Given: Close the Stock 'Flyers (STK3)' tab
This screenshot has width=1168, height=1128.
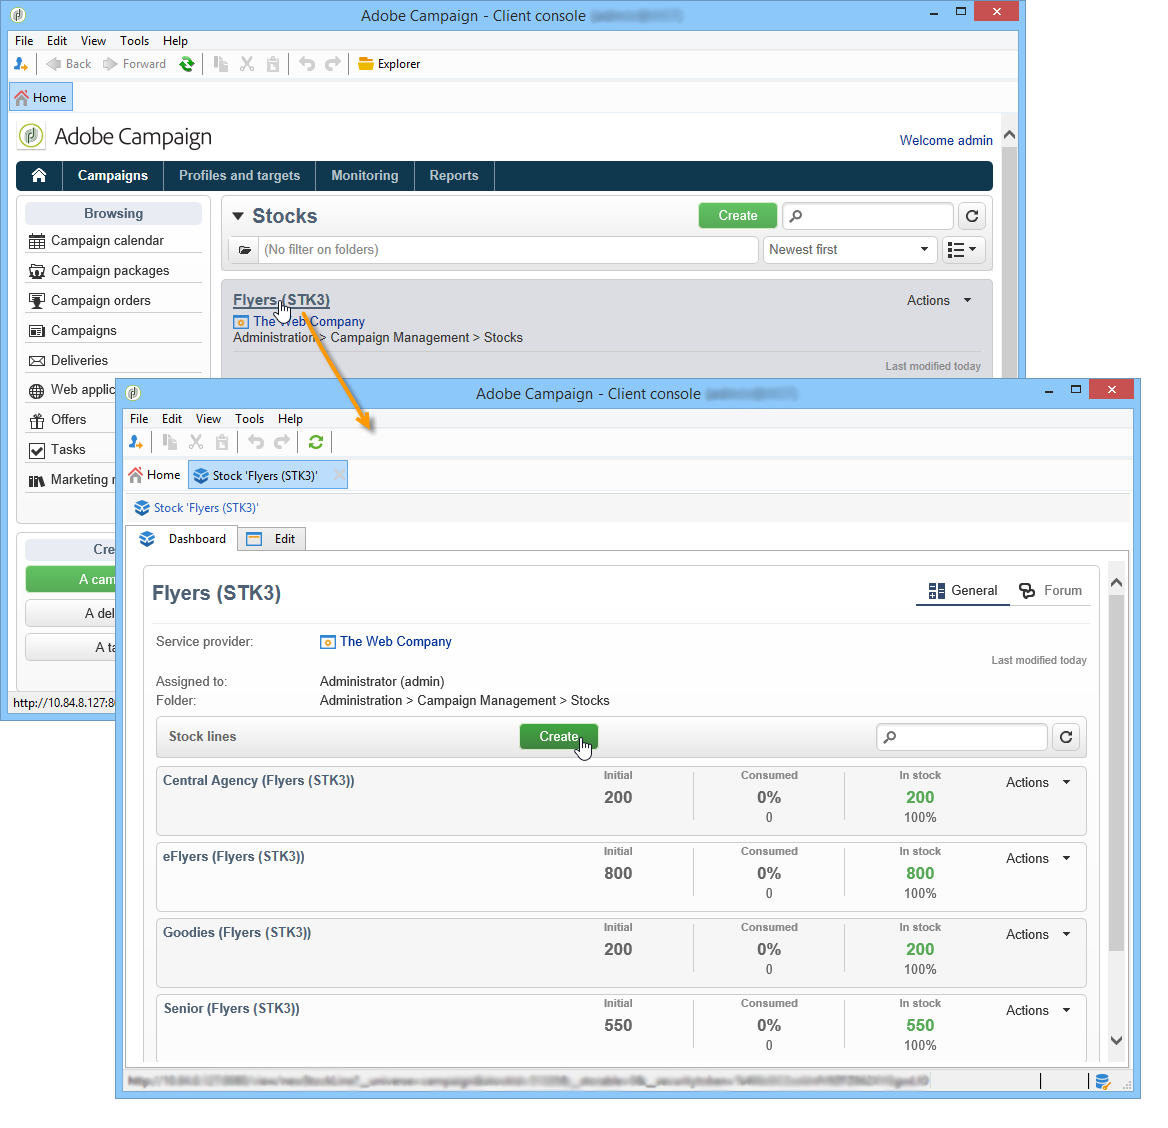Looking at the screenshot, I should pos(339,475).
